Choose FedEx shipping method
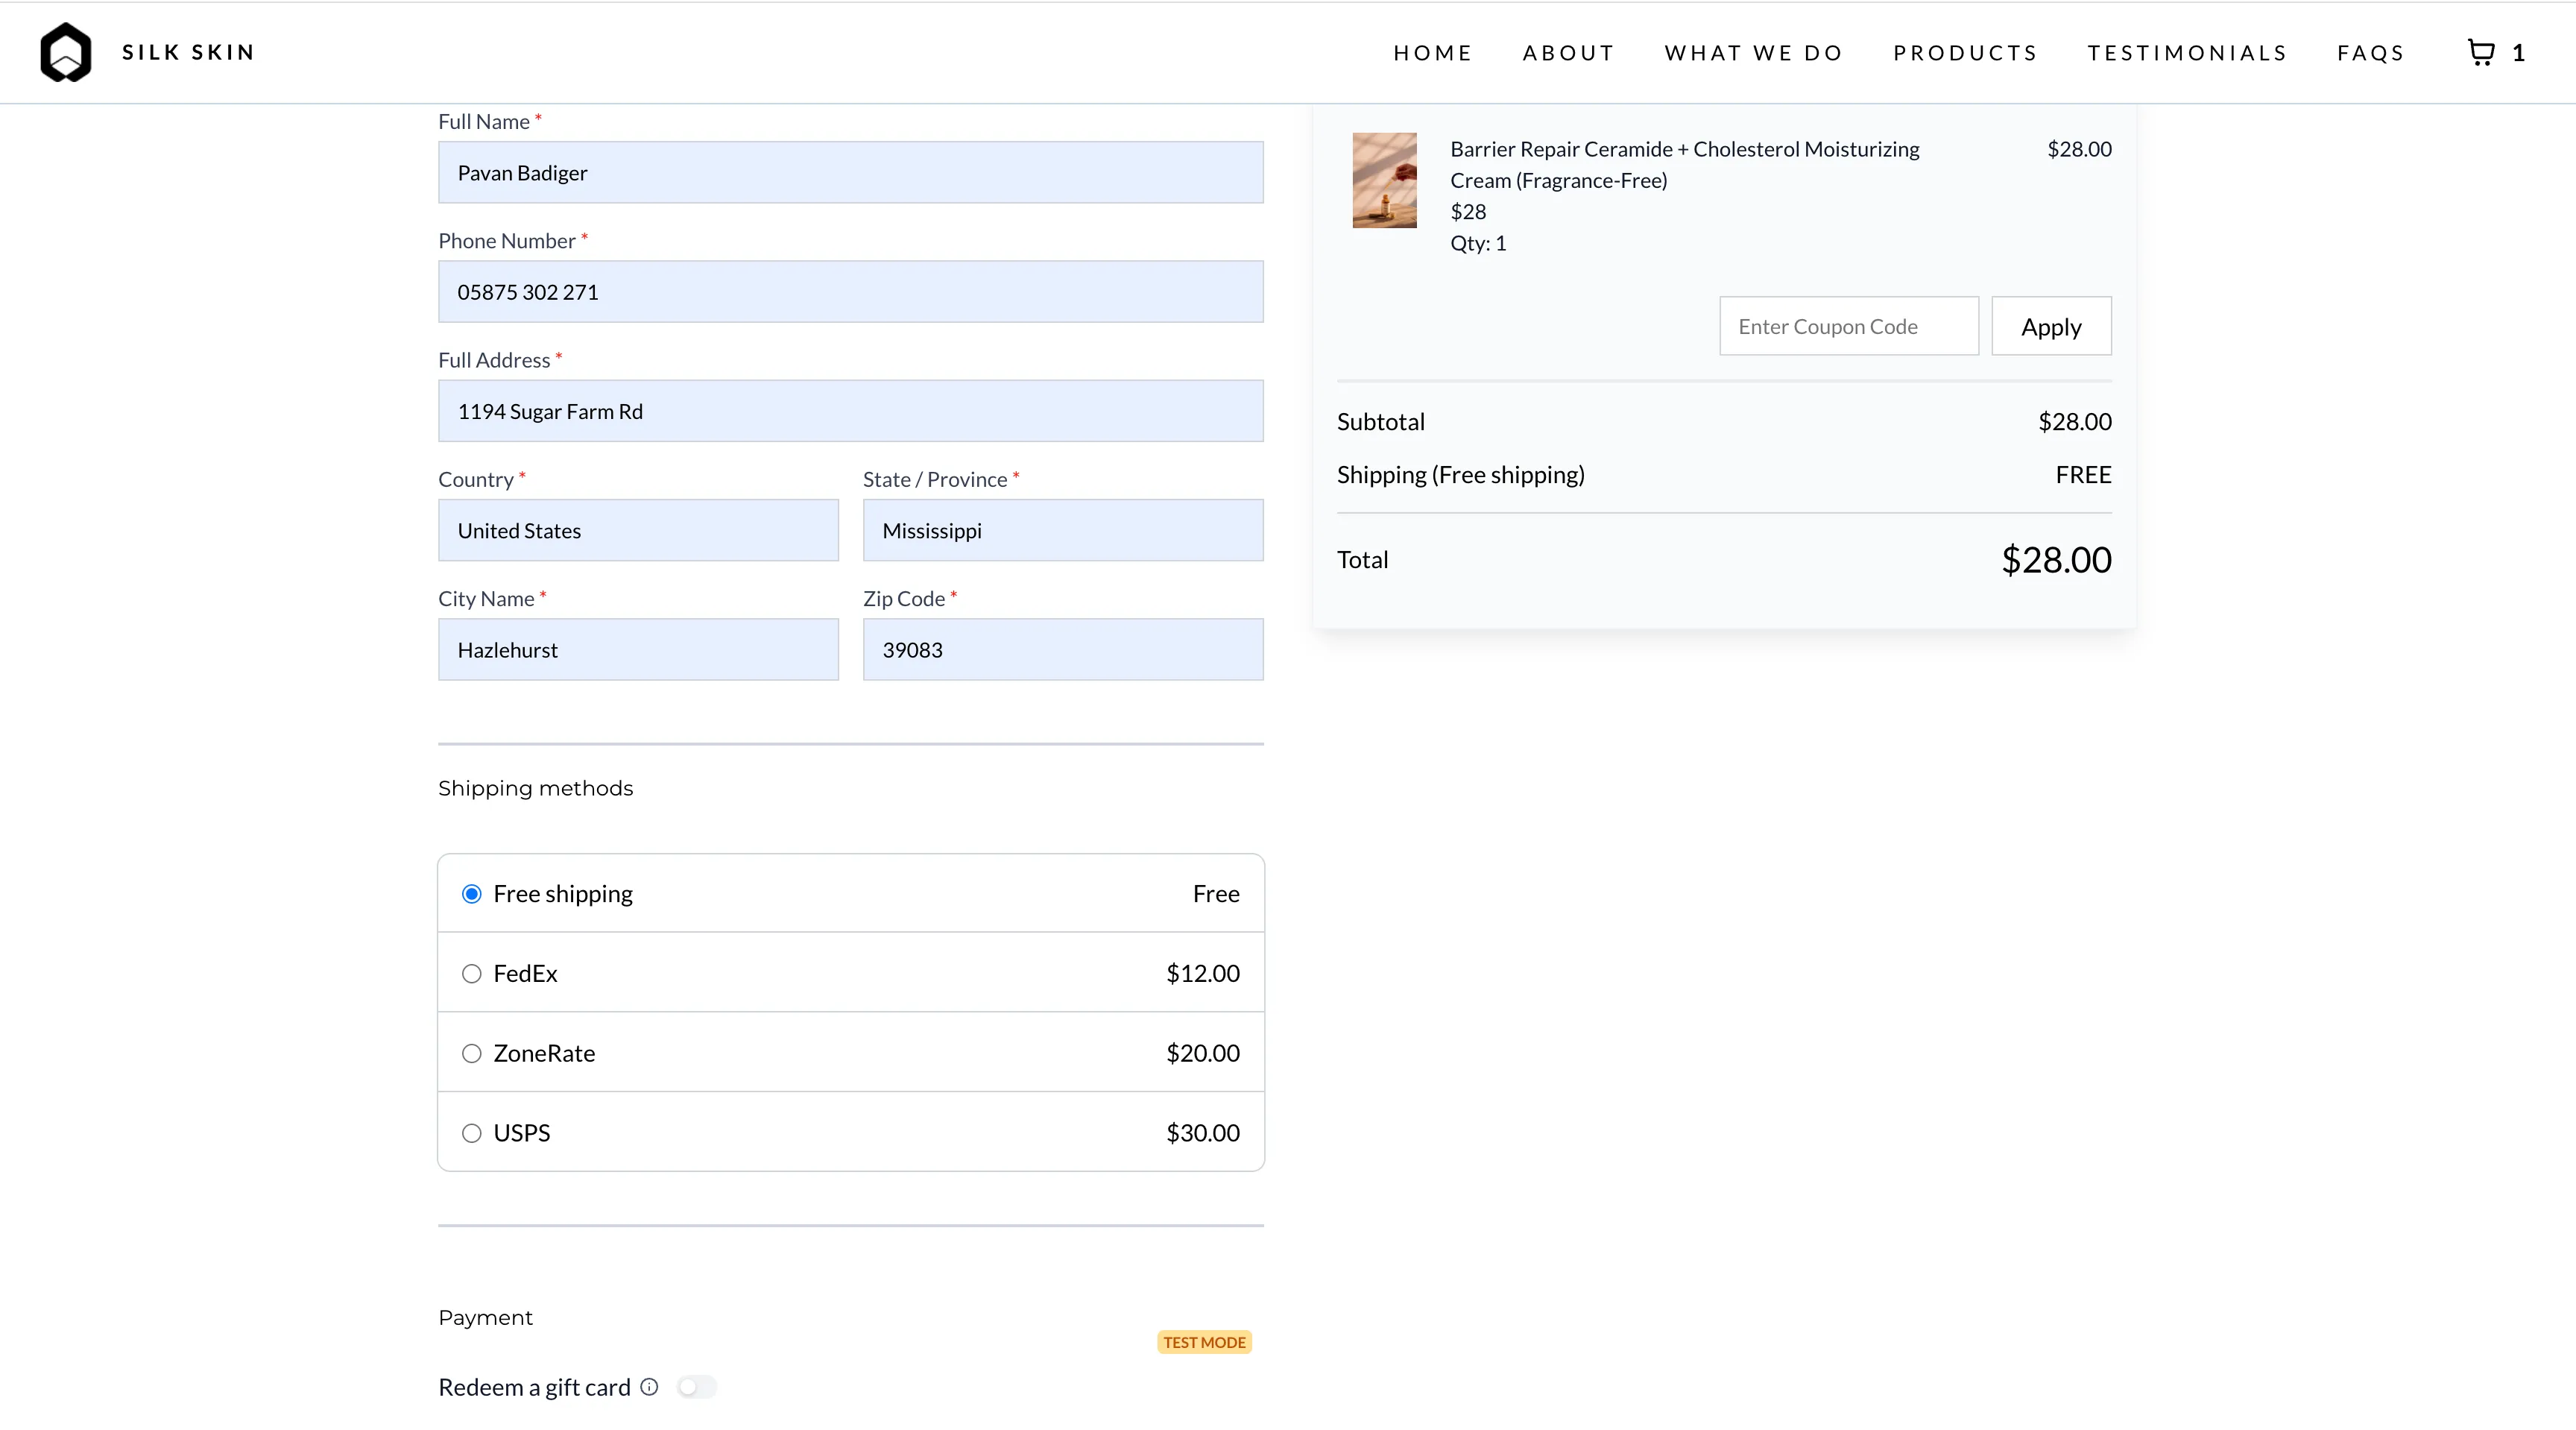 click(472, 974)
